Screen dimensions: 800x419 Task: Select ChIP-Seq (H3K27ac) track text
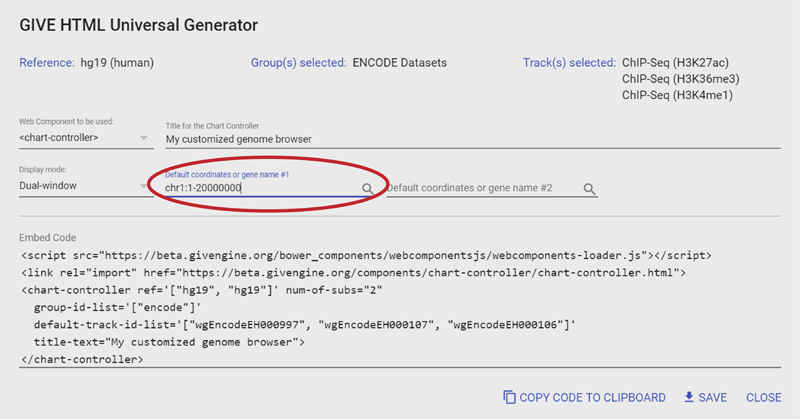675,63
